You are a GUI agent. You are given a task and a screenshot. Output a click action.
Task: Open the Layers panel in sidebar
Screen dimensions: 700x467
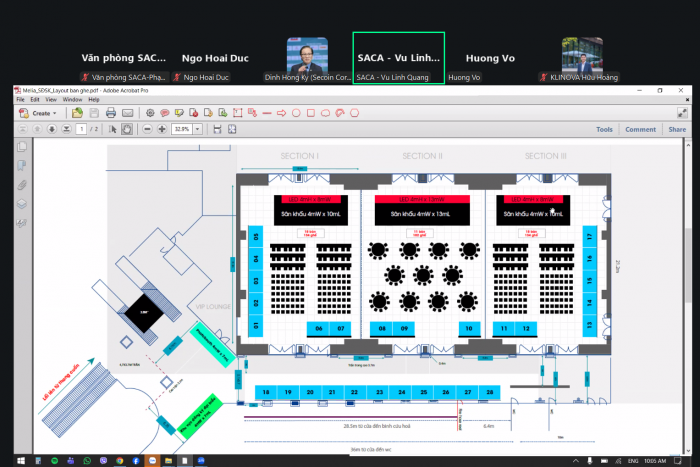click(x=21, y=202)
